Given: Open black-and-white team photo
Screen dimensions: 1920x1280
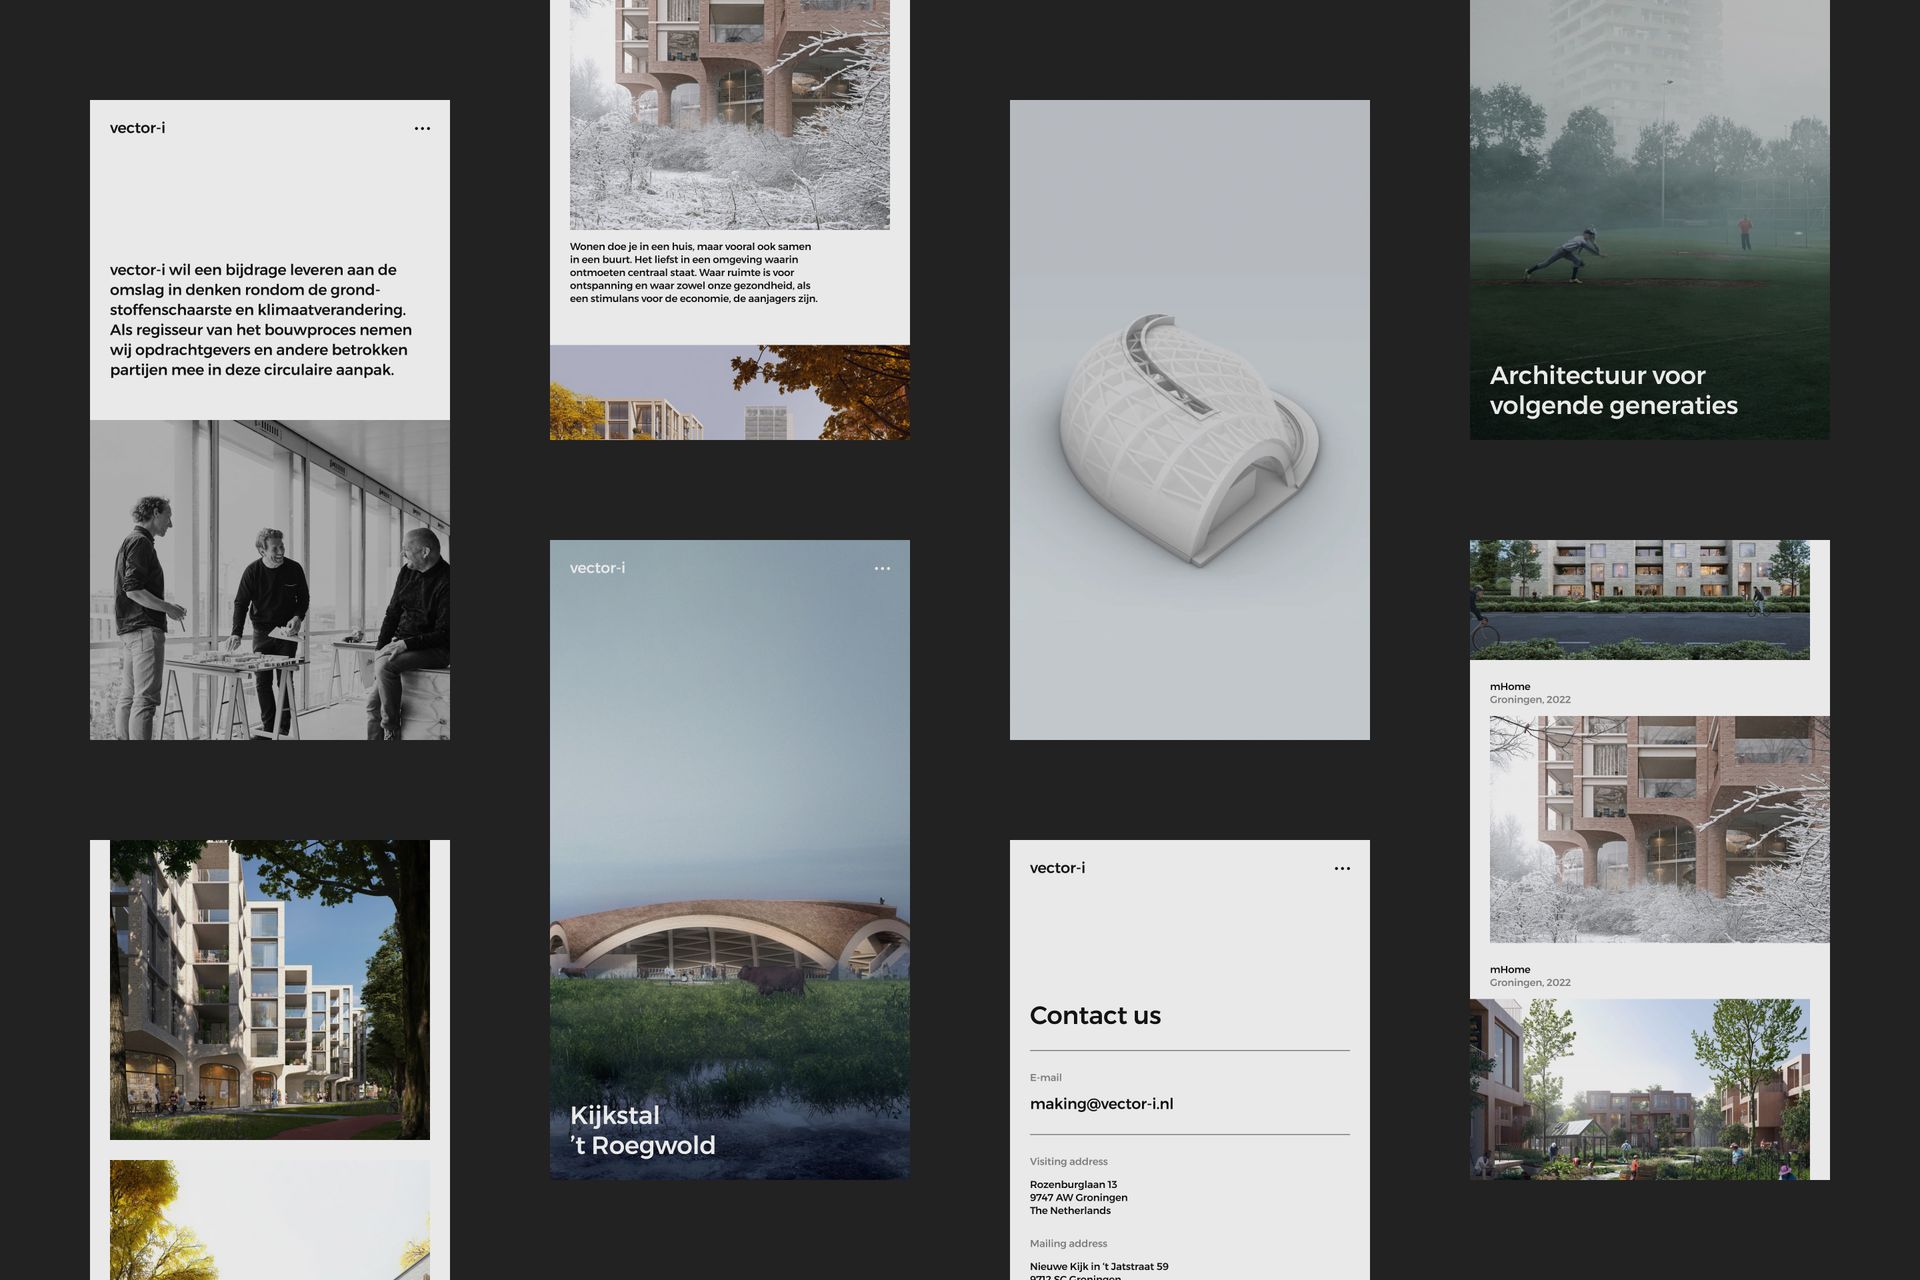Looking at the screenshot, I should tap(270, 580).
